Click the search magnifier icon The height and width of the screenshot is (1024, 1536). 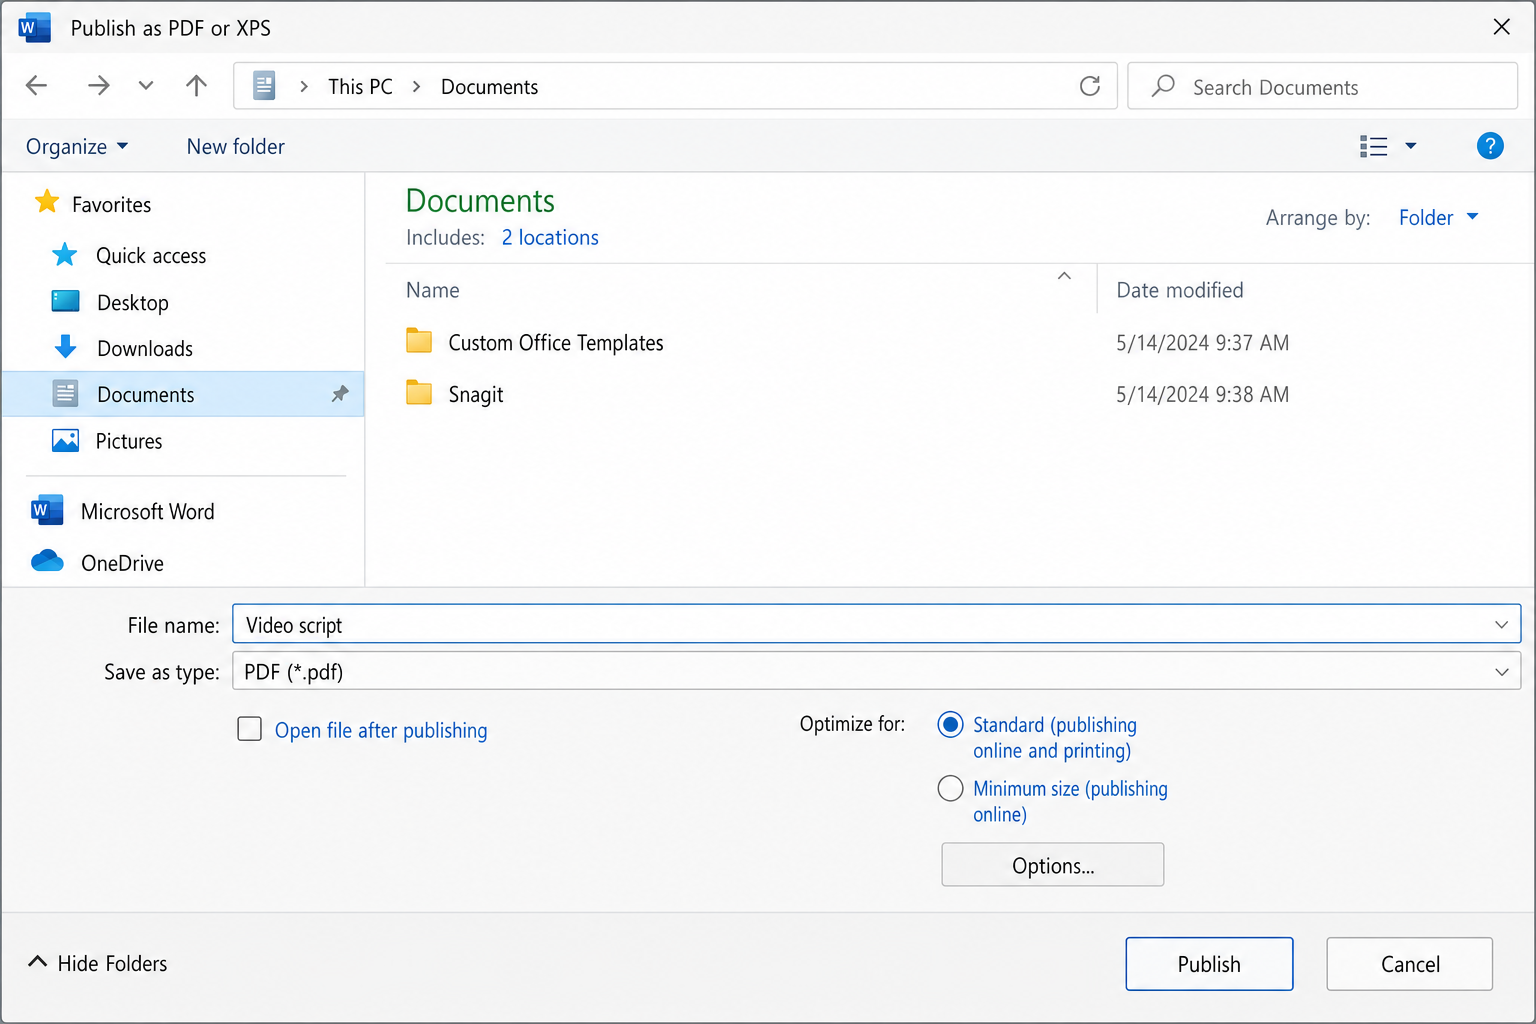[x=1163, y=86]
